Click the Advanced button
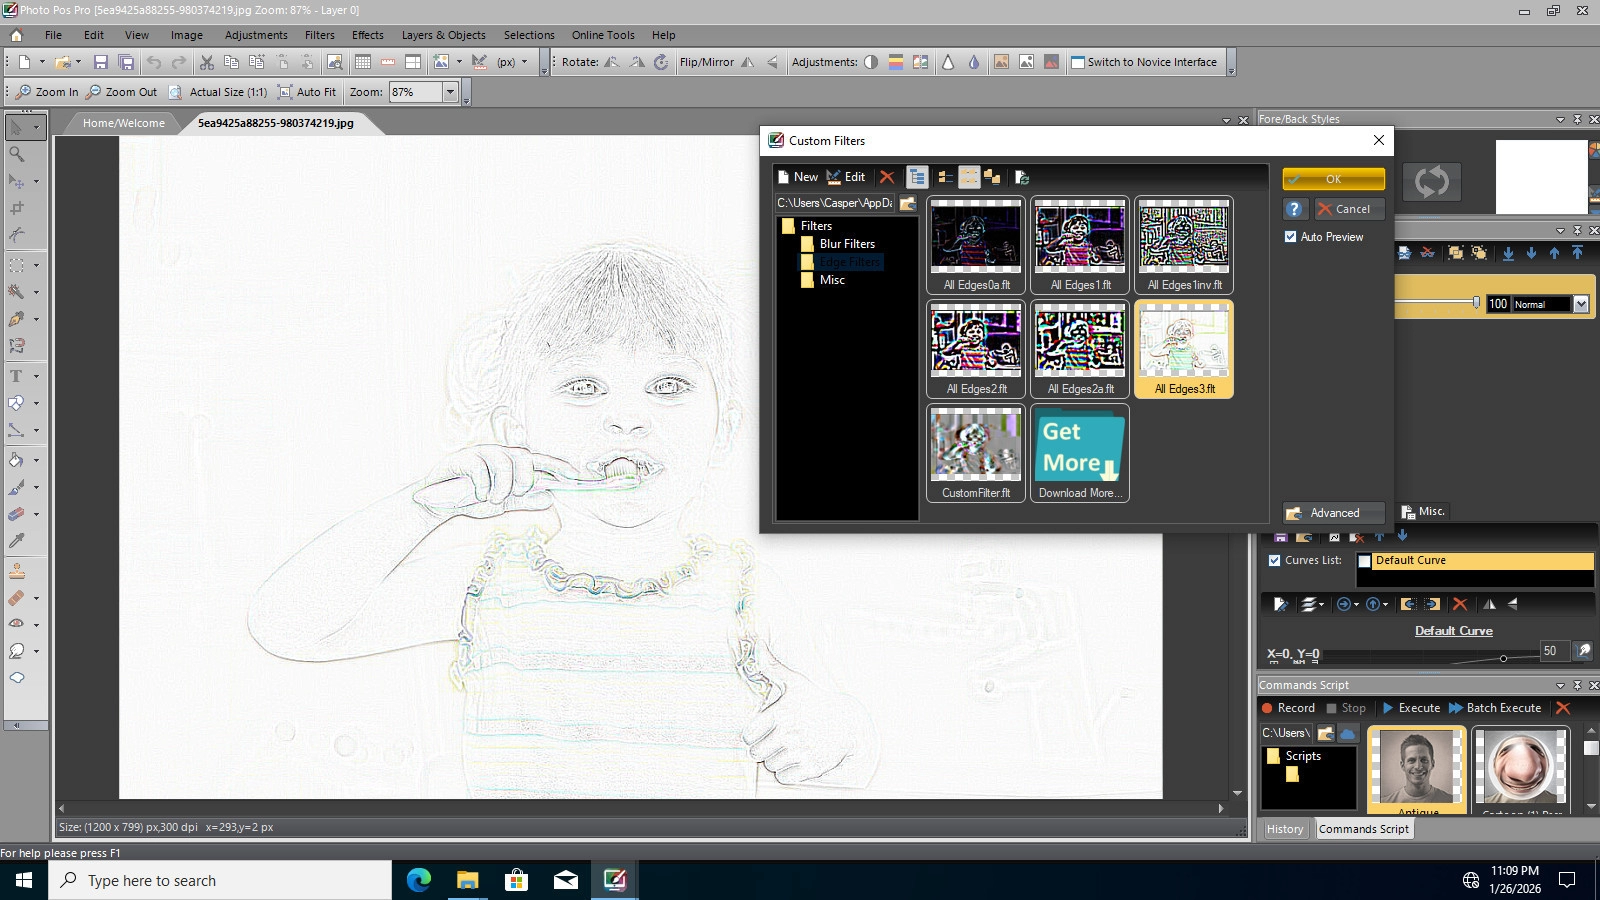The width and height of the screenshot is (1600, 900). tap(1334, 513)
